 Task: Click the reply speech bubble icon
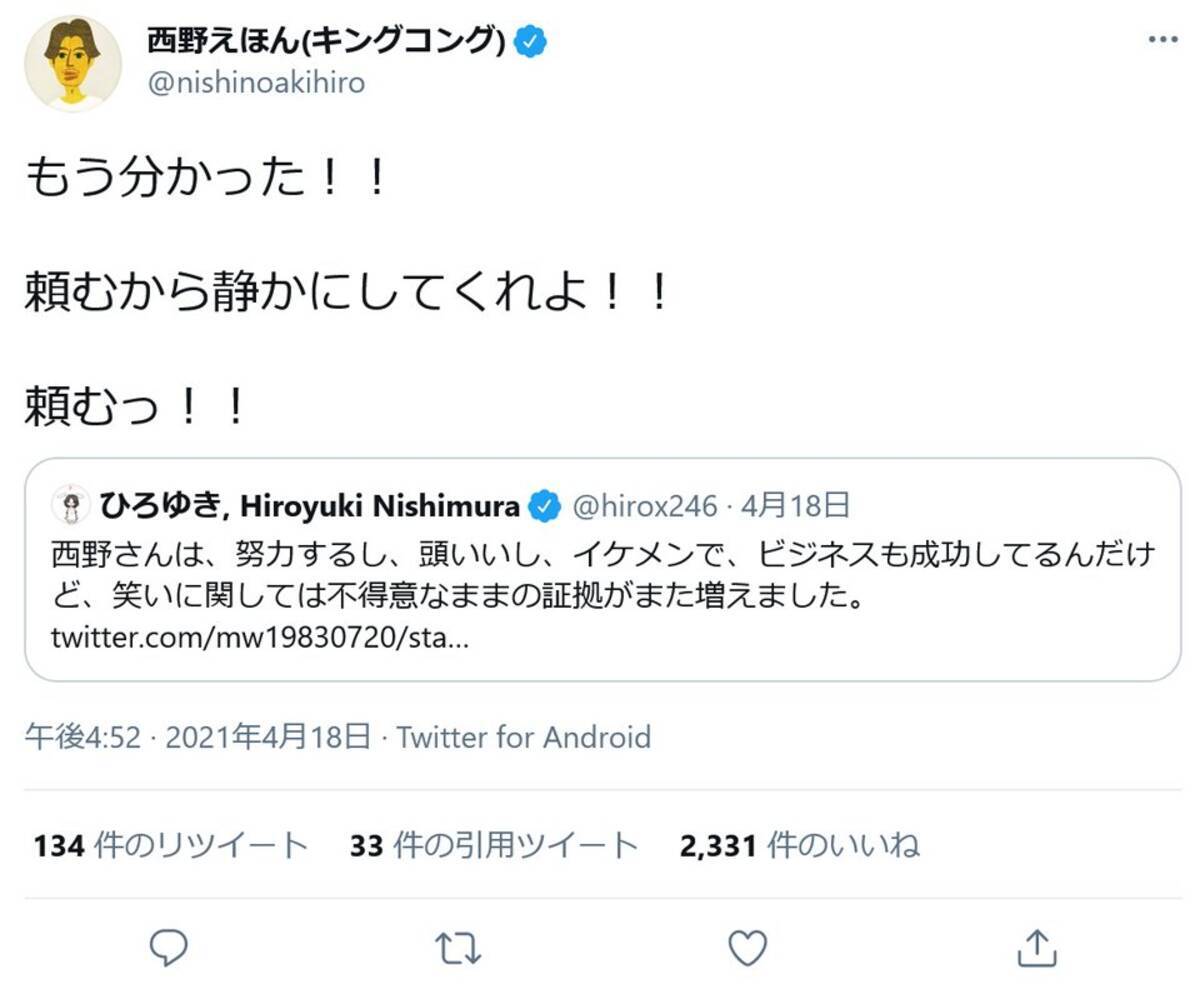pyautogui.click(x=169, y=946)
